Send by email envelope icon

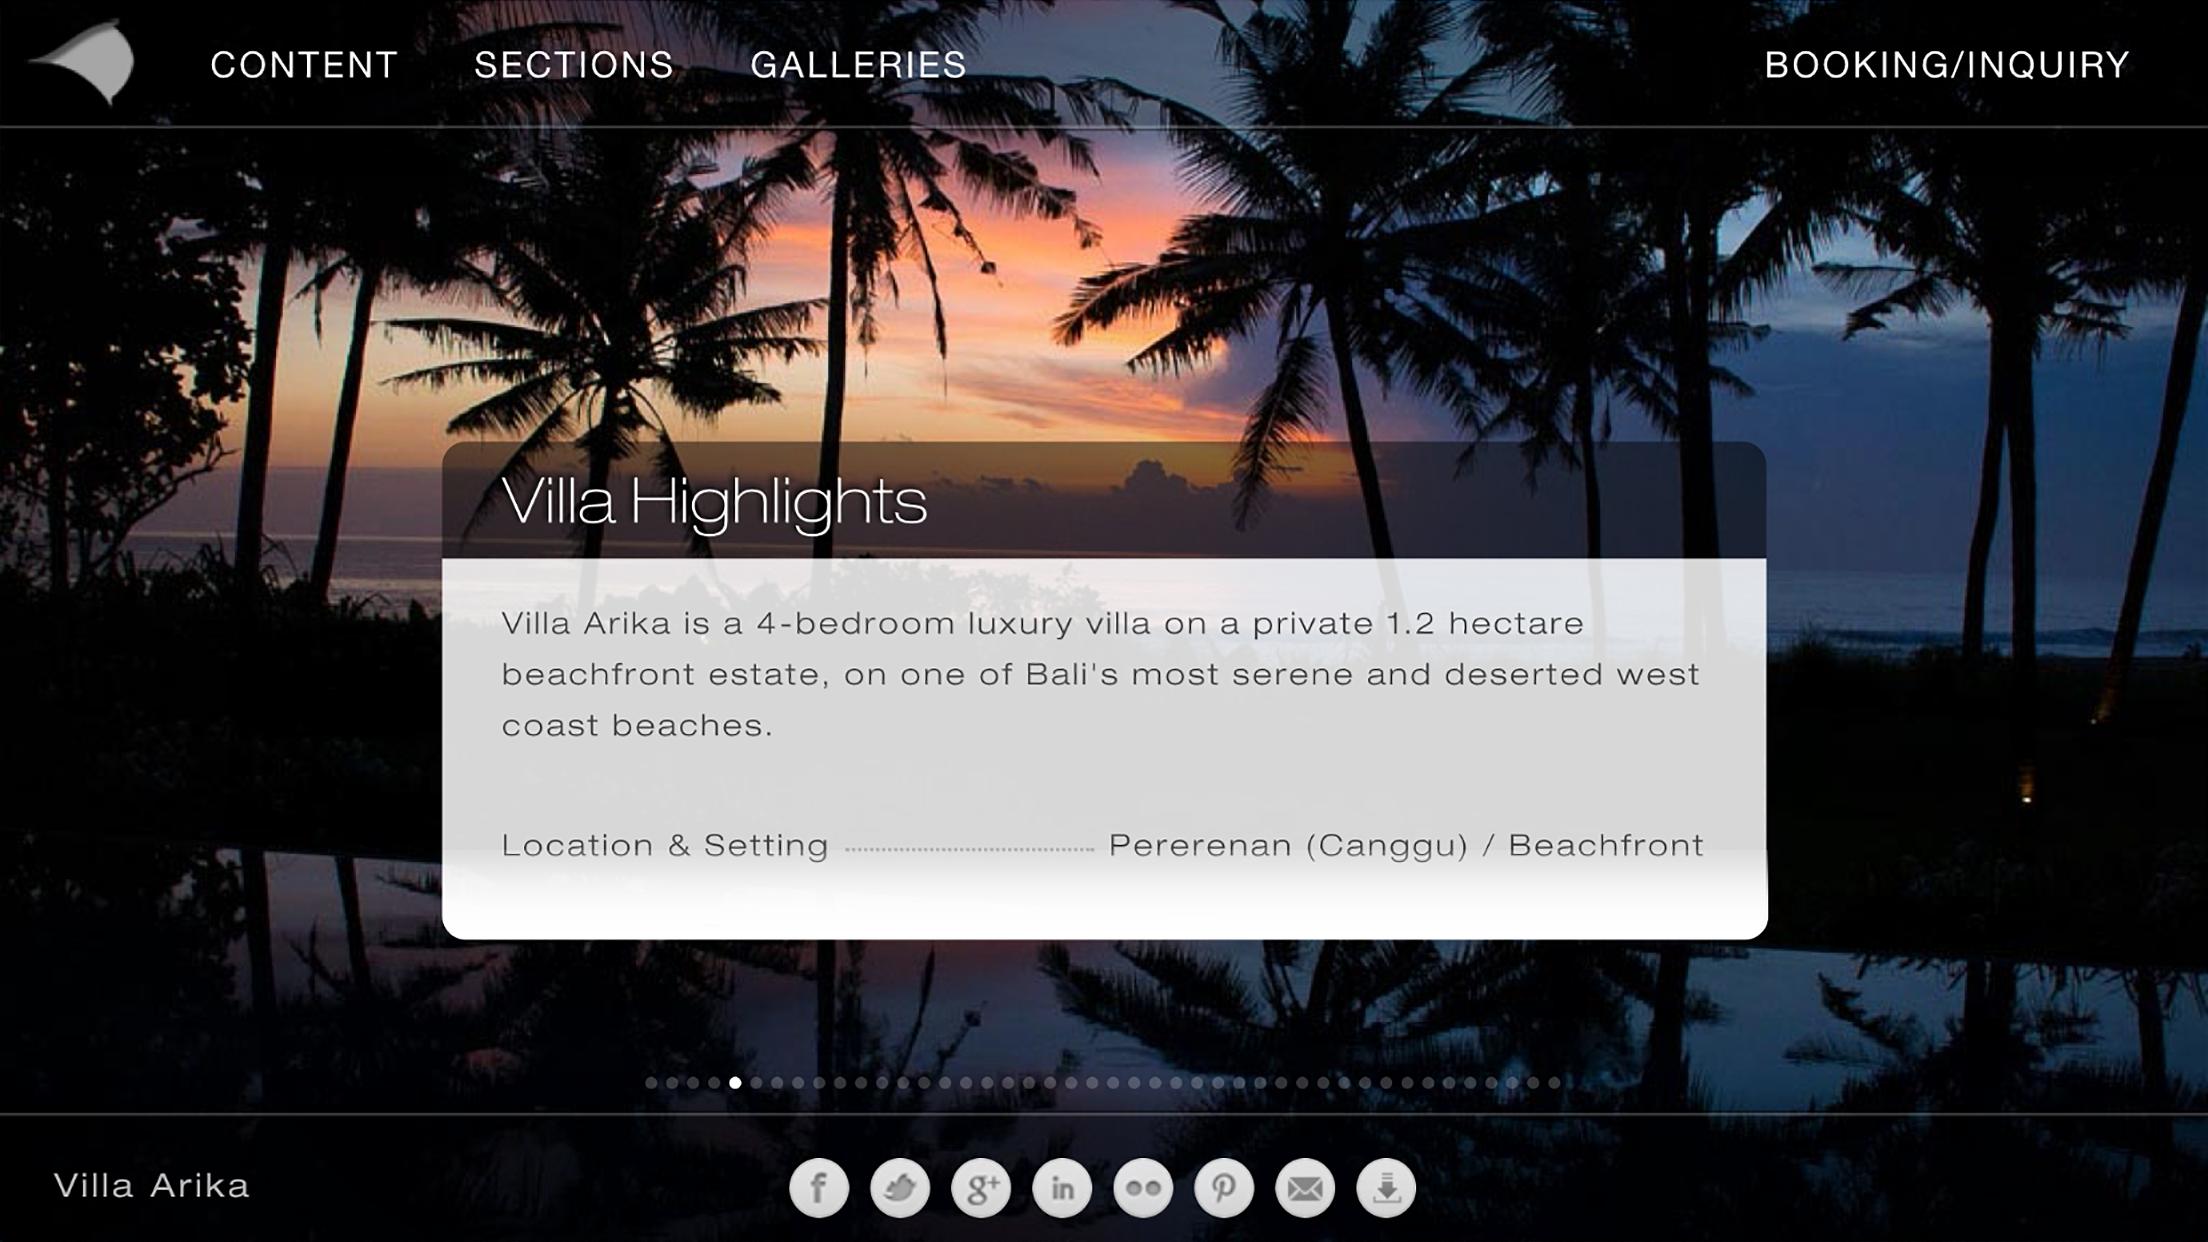coord(1305,1188)
